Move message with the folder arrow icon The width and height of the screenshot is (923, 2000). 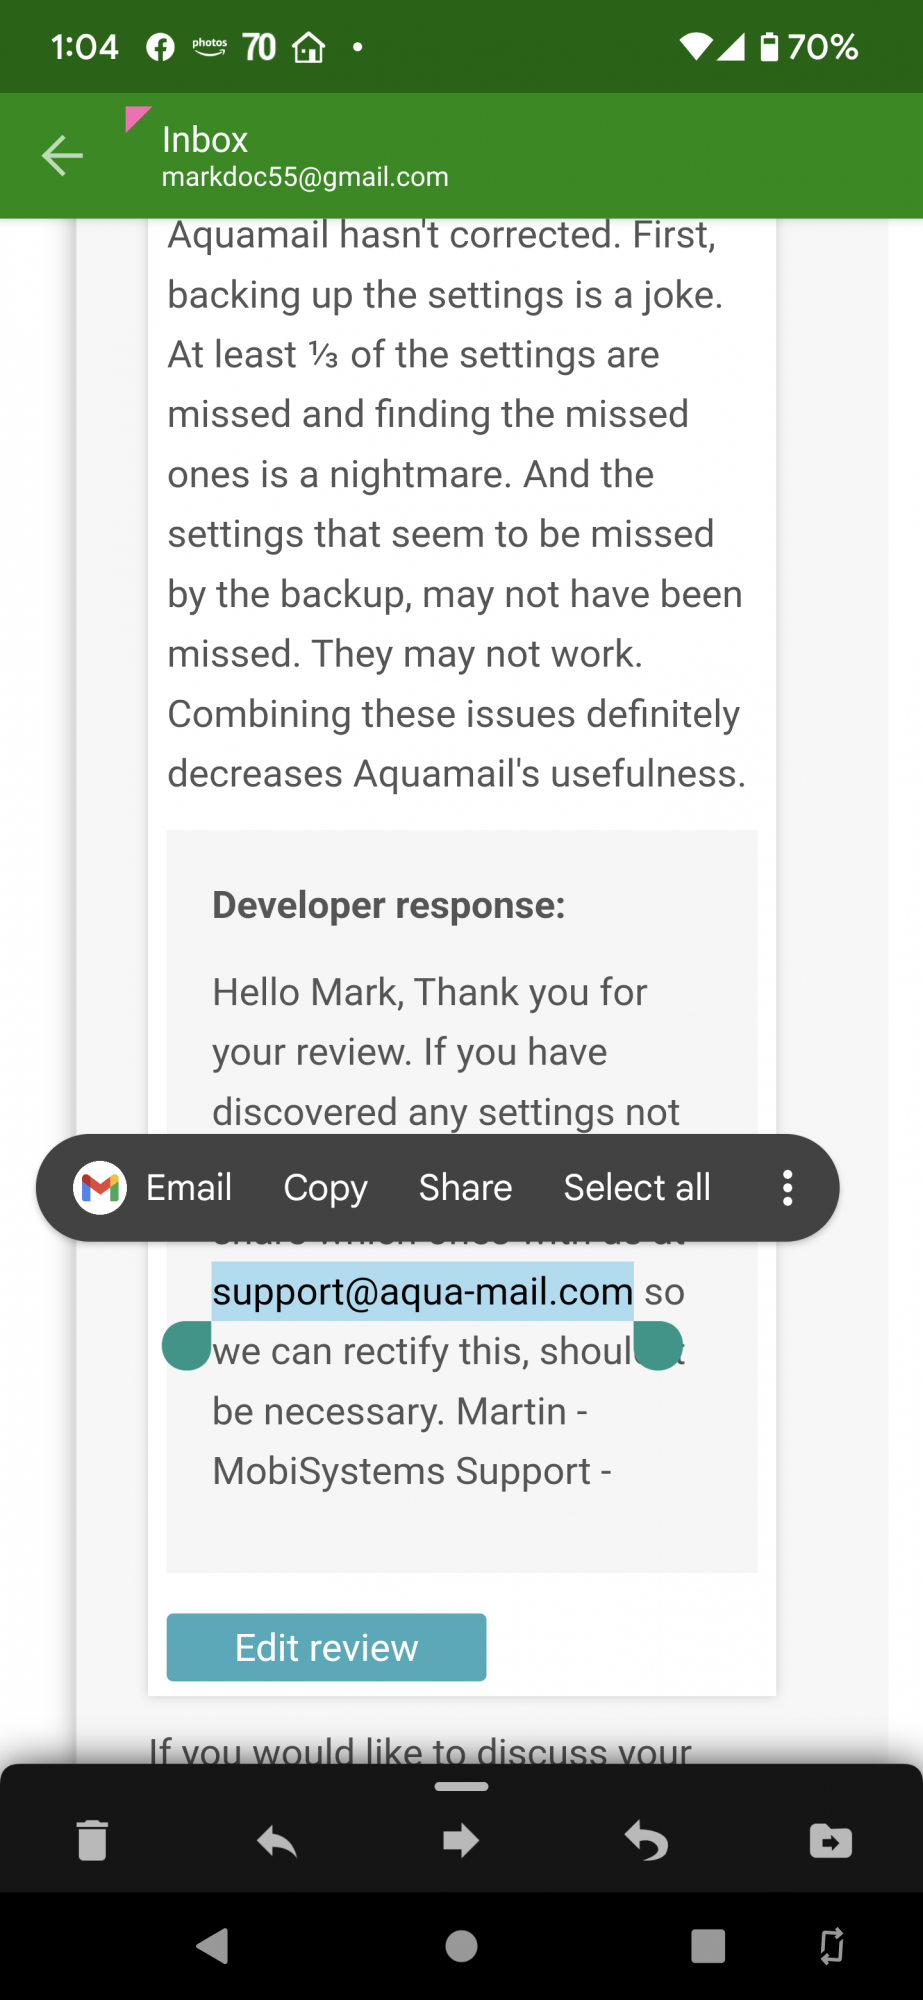click(x=831, y=1840)
